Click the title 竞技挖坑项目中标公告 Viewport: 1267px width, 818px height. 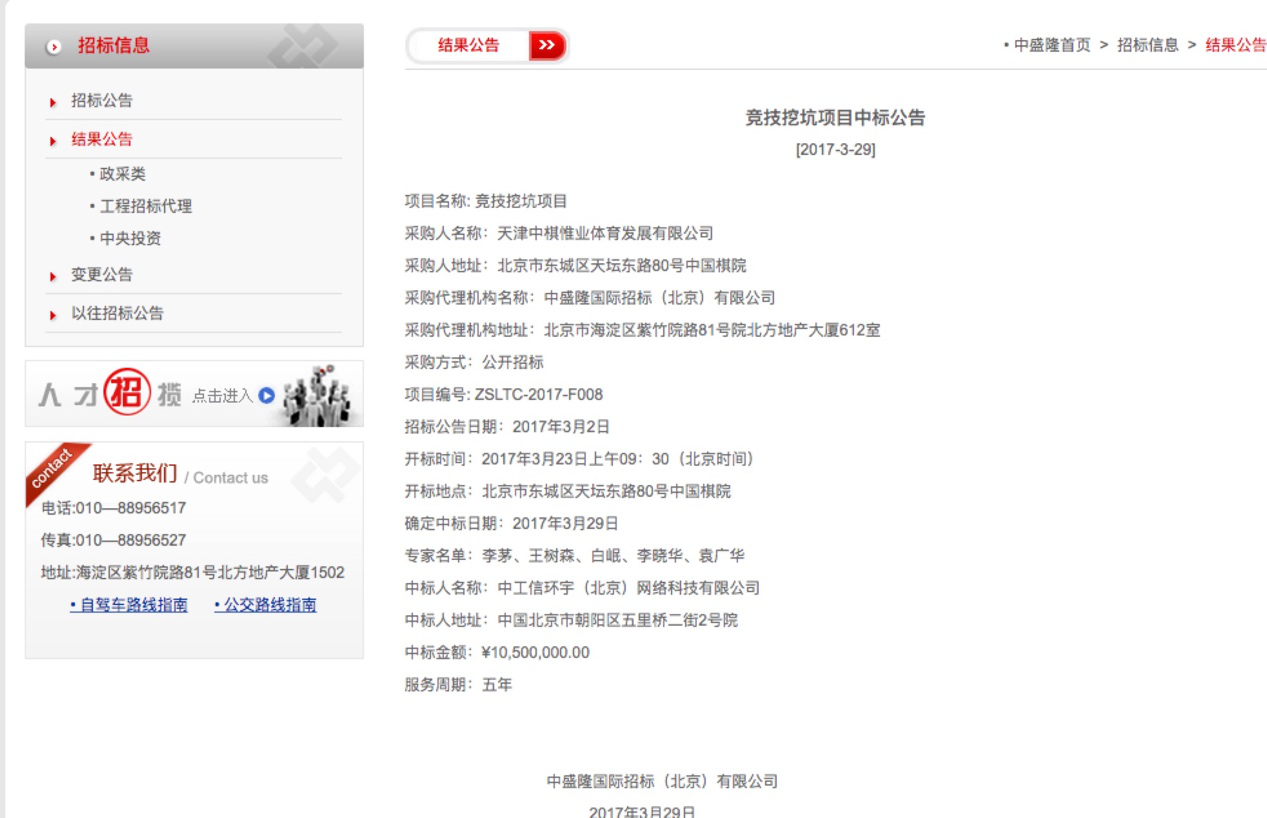coord(835,117)
